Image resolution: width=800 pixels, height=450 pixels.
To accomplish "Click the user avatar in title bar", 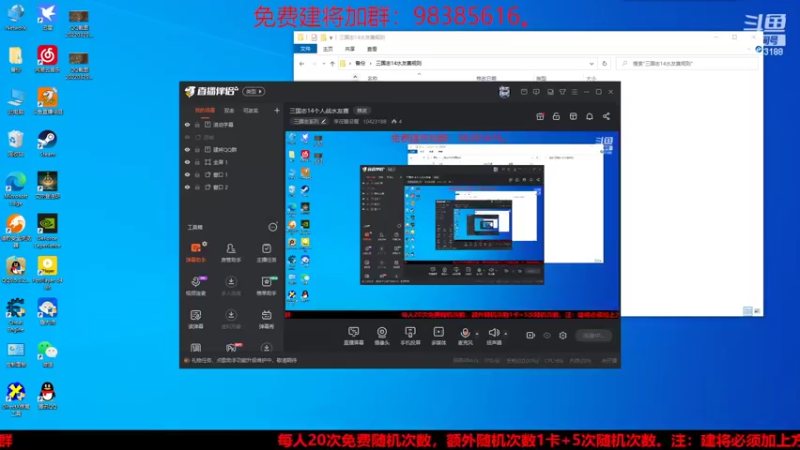I will coord(504,92).
